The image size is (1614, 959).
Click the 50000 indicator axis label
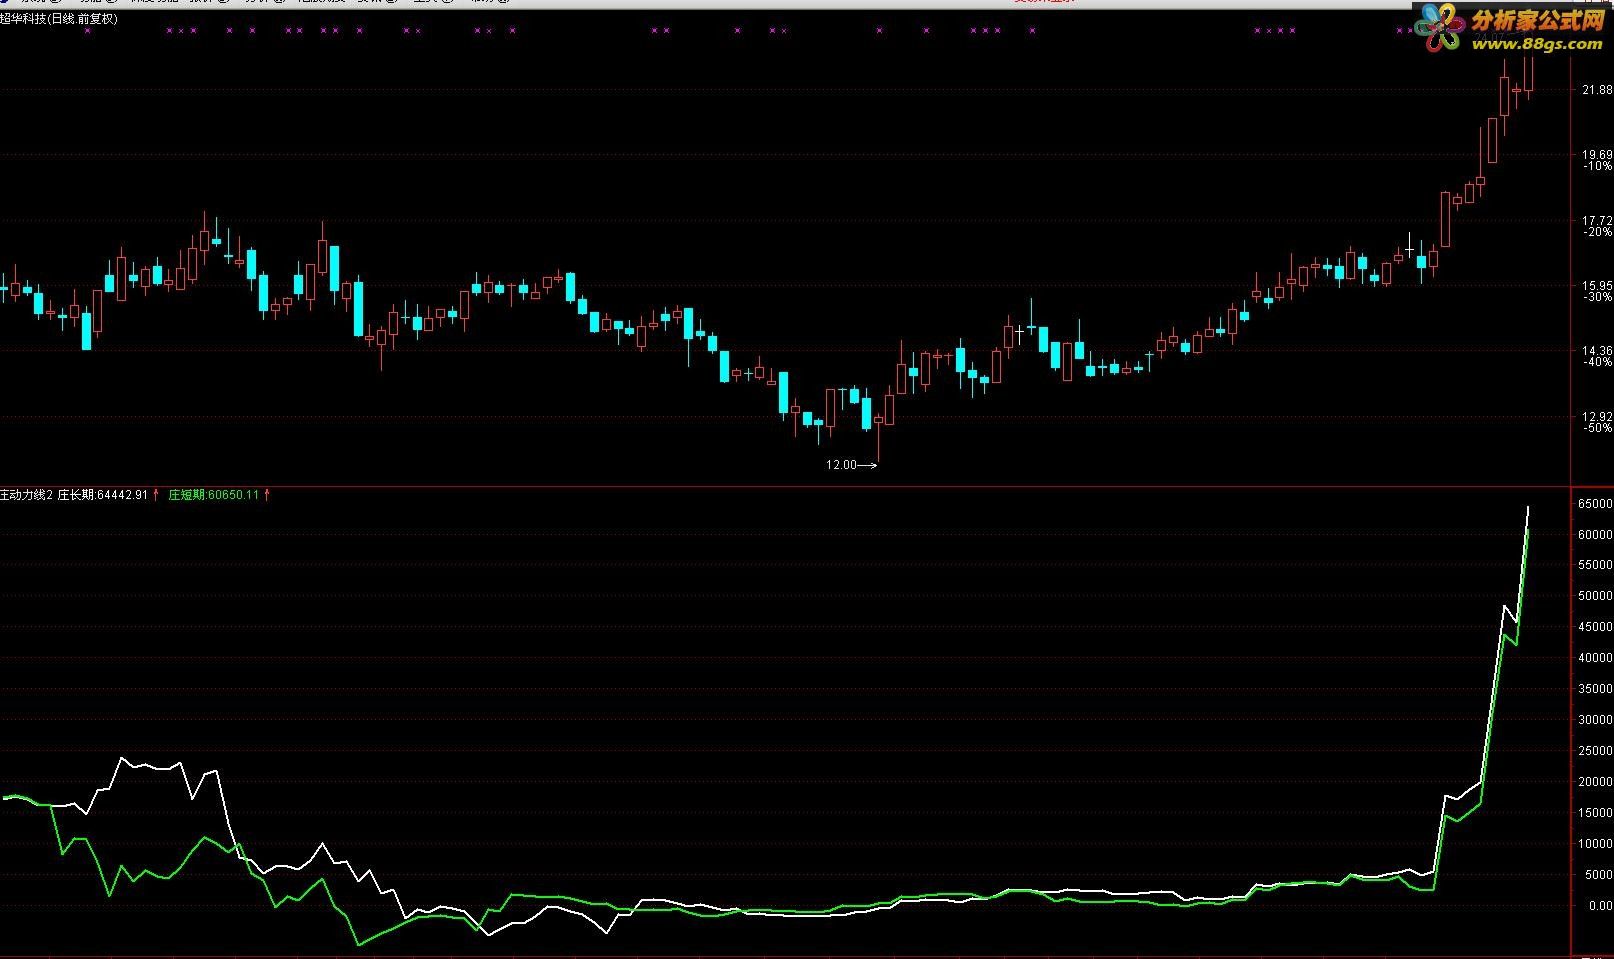(x=1596, y=597)
